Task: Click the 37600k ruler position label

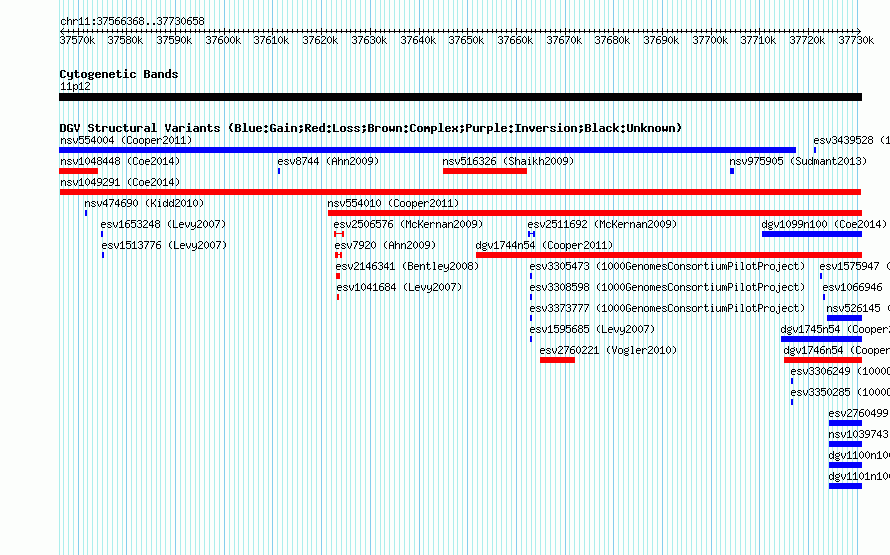Action: (222, 40)
